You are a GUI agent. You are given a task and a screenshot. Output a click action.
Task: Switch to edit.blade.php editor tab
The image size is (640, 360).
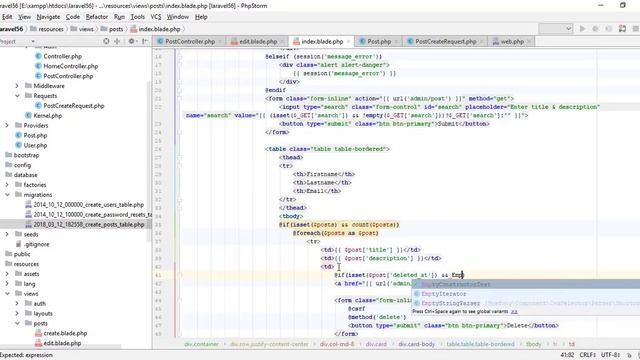click(258, 42)
